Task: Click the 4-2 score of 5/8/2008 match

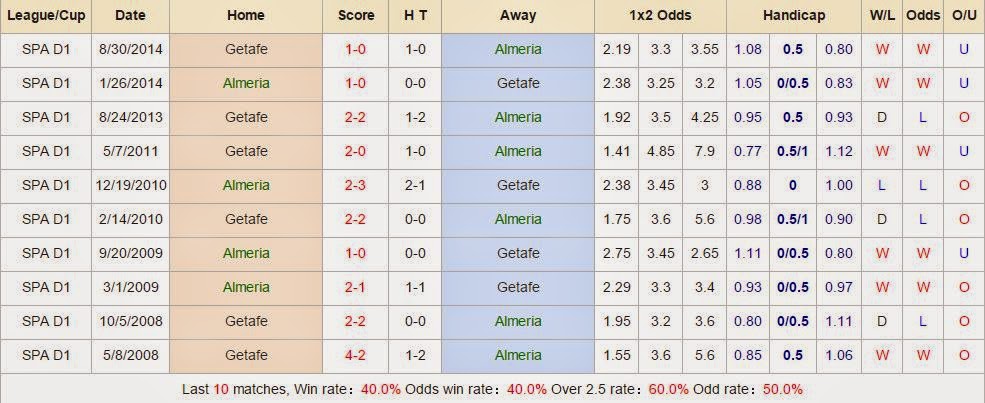Action: [x=355, y=355]
